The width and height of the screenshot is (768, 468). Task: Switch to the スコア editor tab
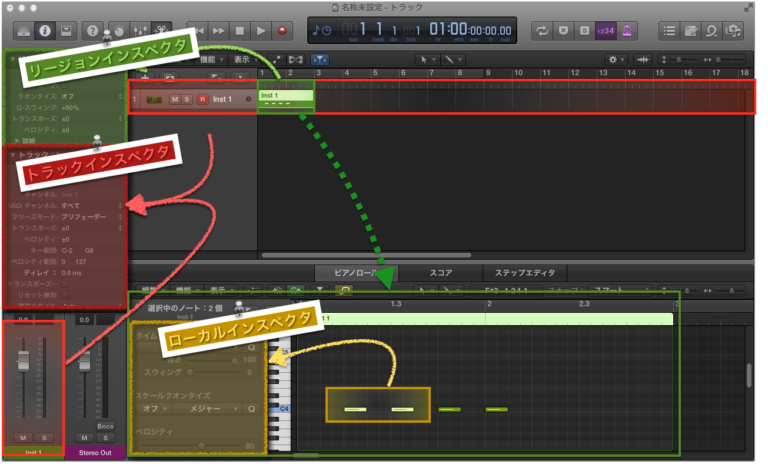tap(441, 273)
